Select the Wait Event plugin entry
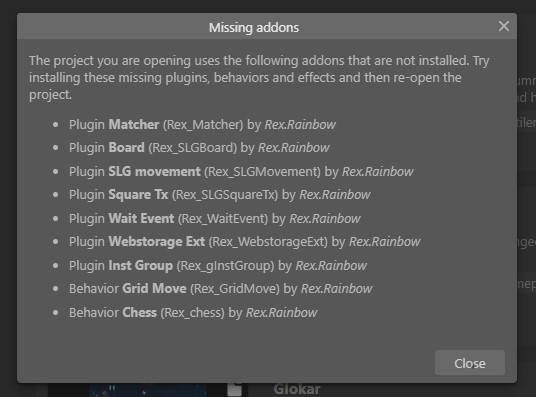 [x=215, y=219]
